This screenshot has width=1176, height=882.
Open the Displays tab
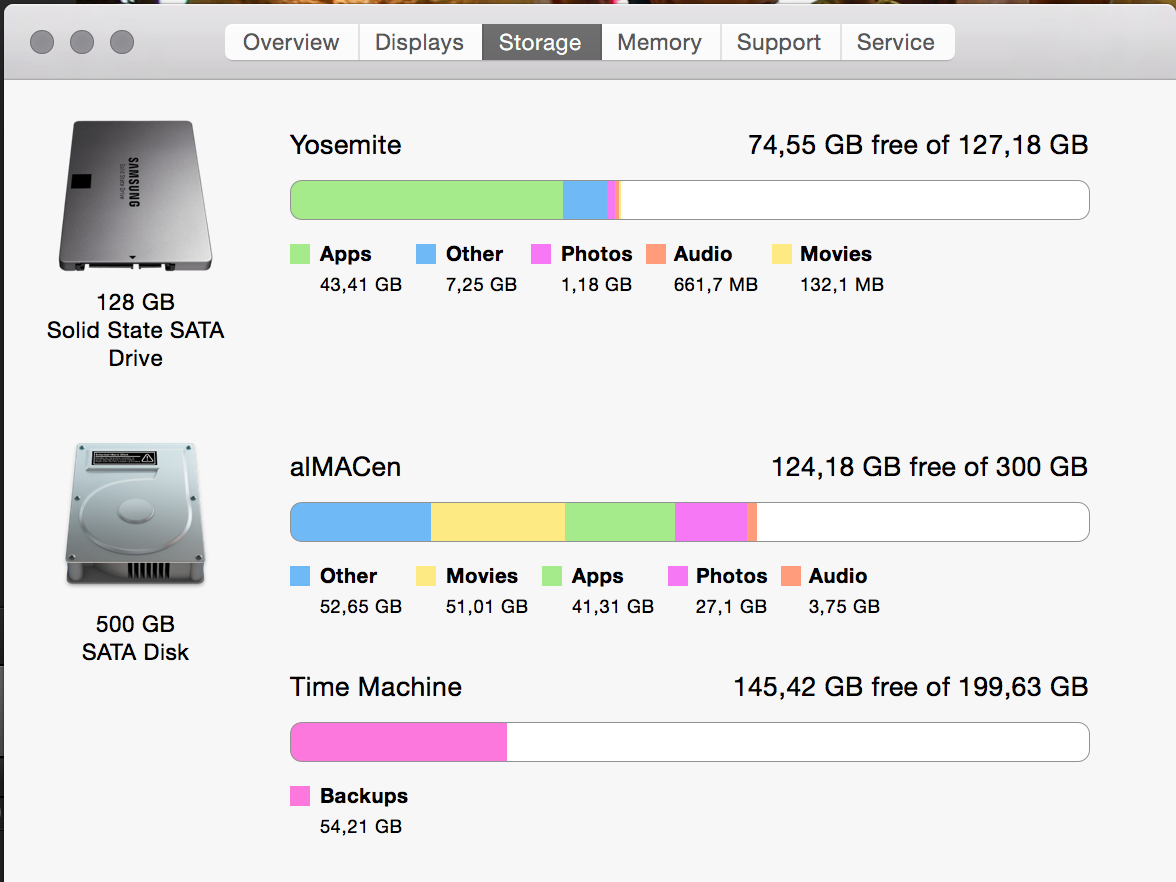pos(419,42)
